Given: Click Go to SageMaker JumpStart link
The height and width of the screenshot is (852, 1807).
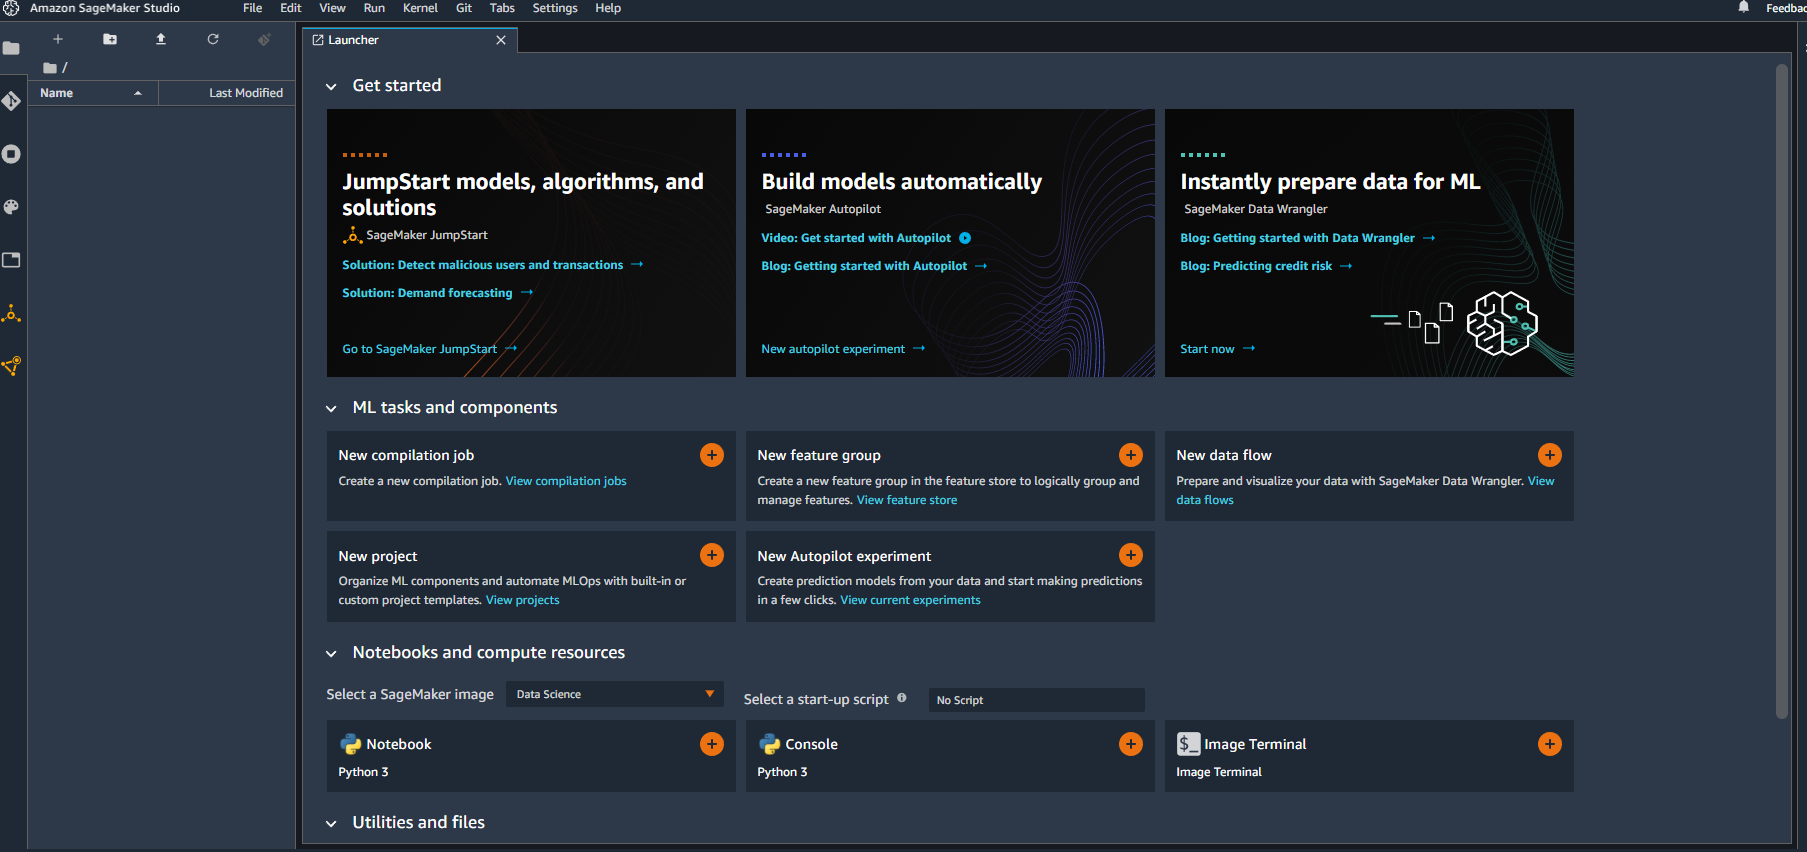Looking at the screenshot, I should pyautogui.click(x=430, y=349).
